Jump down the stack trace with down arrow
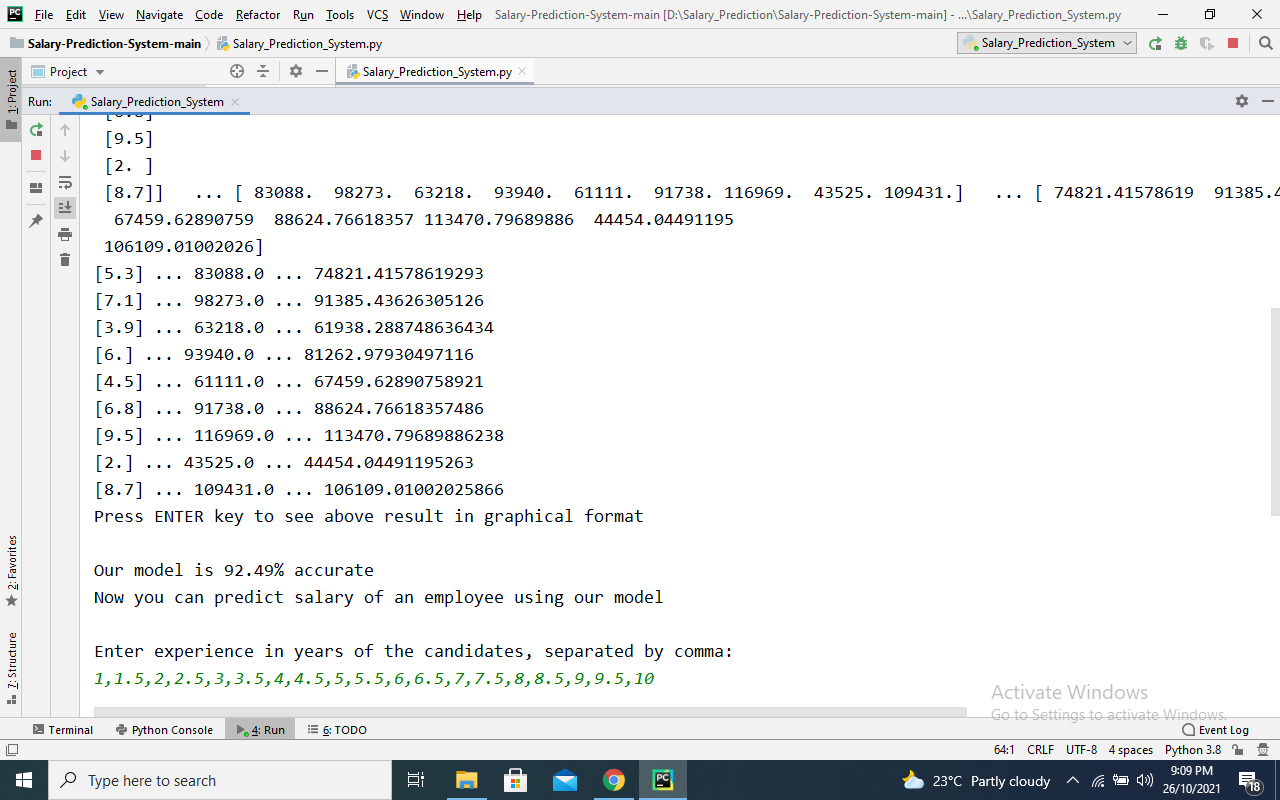The image size is (1280, 800). click(x=65, y=156)
